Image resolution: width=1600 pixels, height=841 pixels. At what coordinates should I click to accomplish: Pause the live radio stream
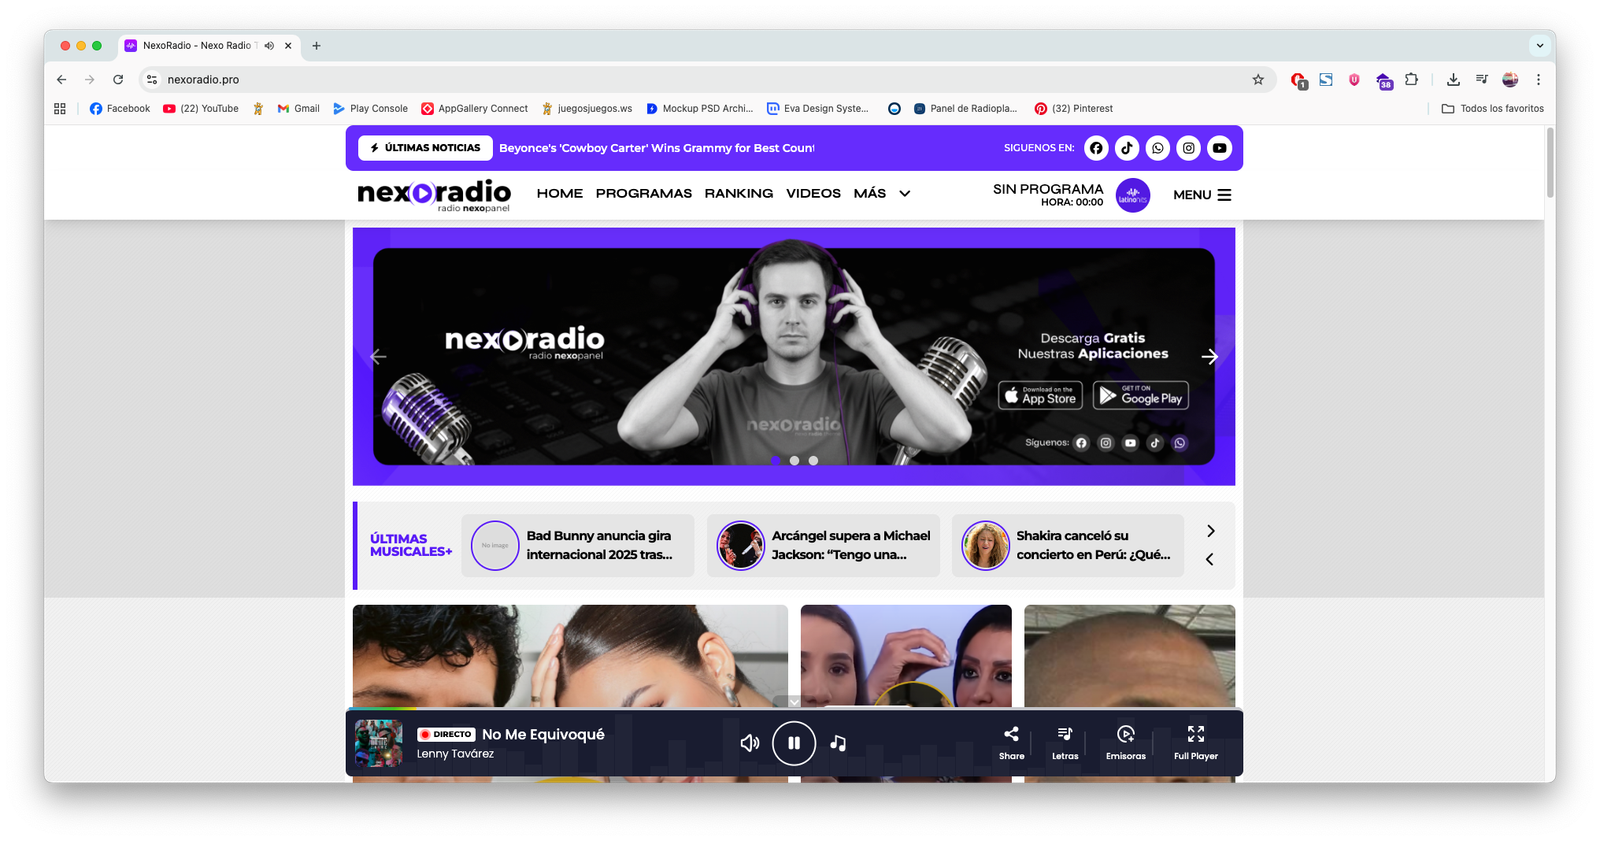click(x=794, y=743)
